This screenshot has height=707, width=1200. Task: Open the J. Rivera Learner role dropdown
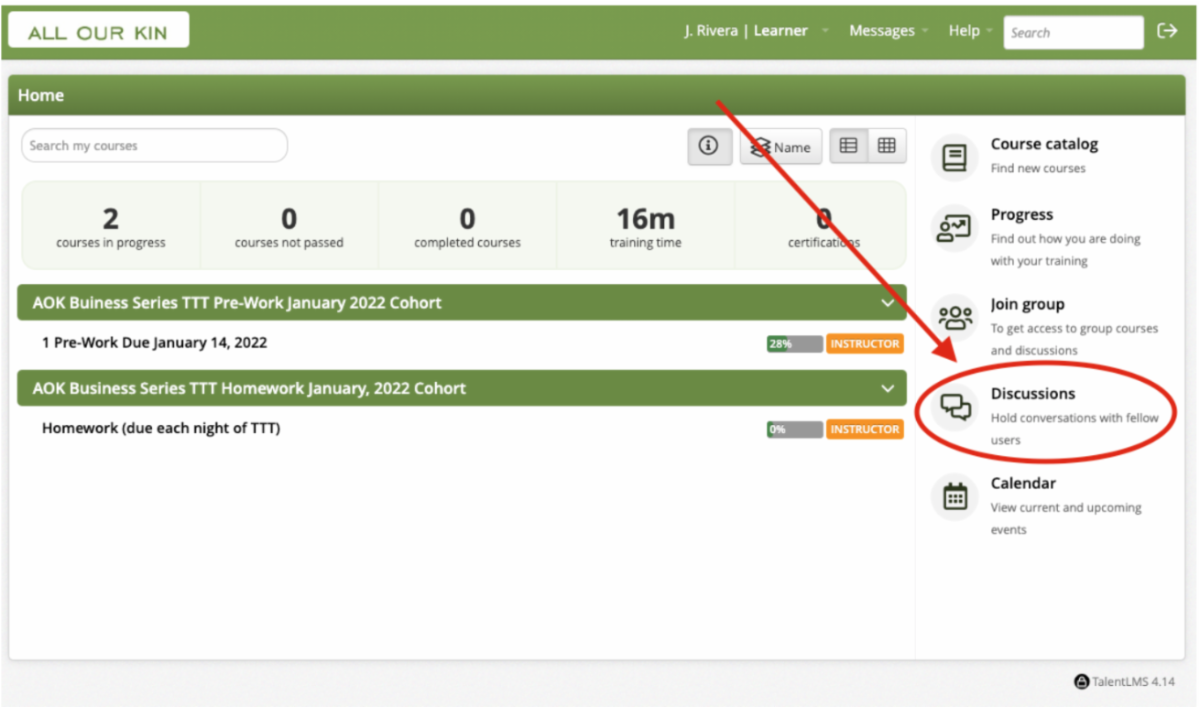click(756, 31)
